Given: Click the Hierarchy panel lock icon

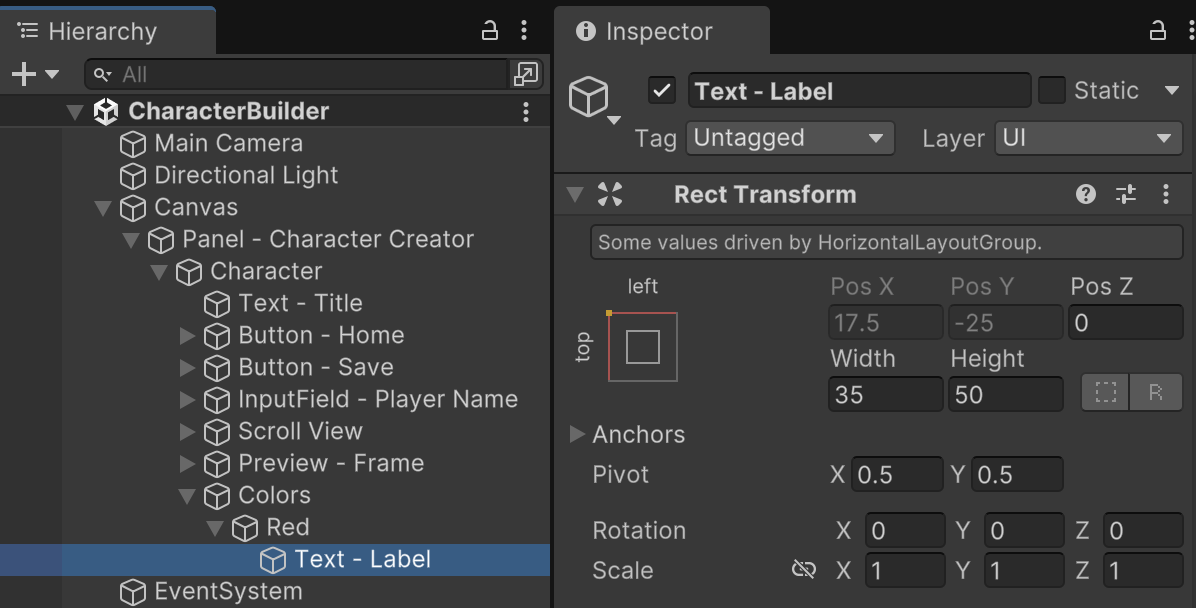Looking at the screenshot, I should (x=490, y=31).
